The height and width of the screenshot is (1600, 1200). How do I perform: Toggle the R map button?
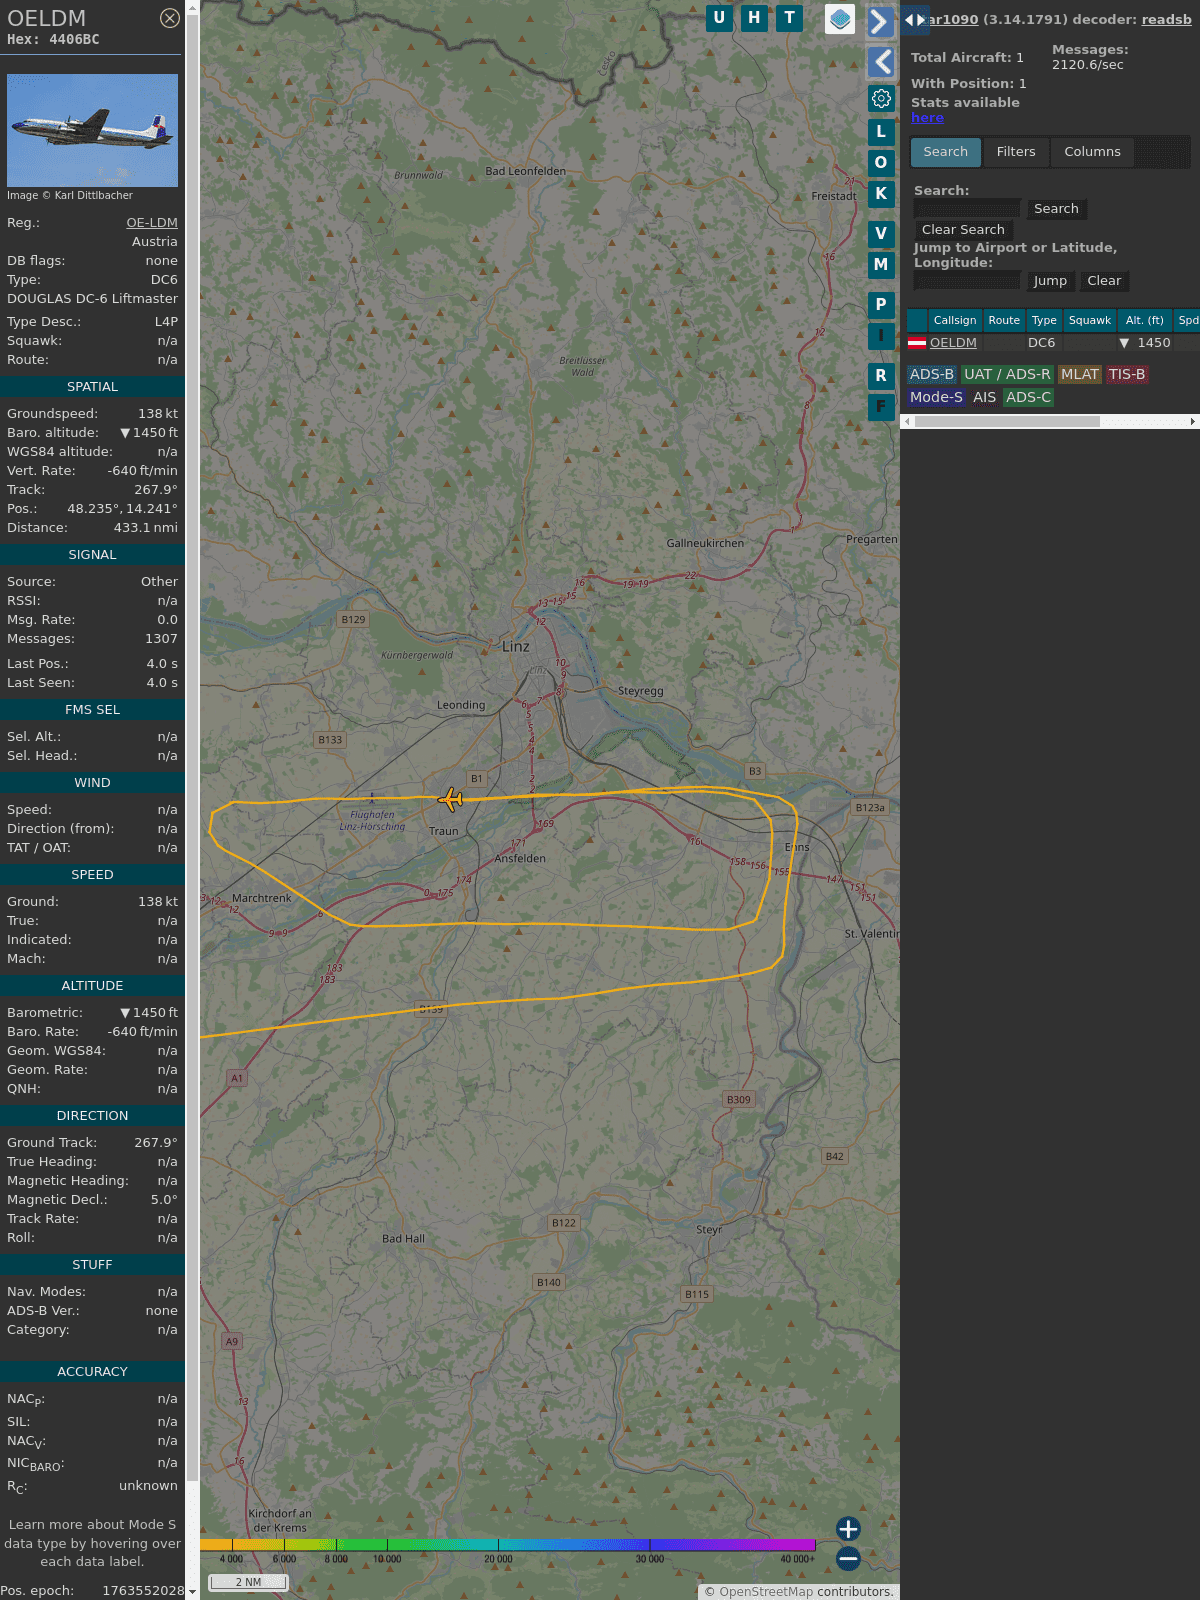881,376
